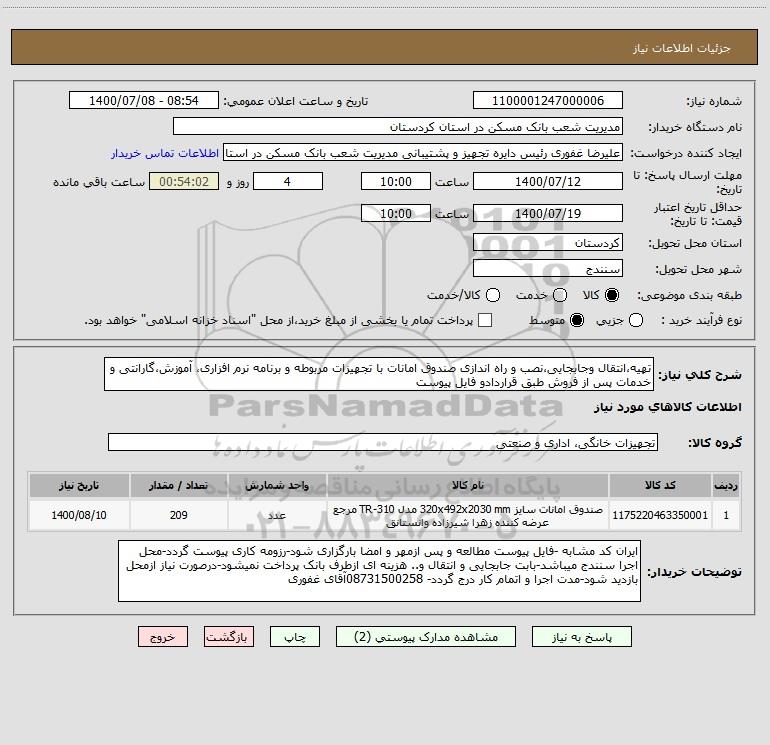Click the product name cell صندوق امانات TR-310
Viewport: 770px width, 745px height.
(468, 515)
